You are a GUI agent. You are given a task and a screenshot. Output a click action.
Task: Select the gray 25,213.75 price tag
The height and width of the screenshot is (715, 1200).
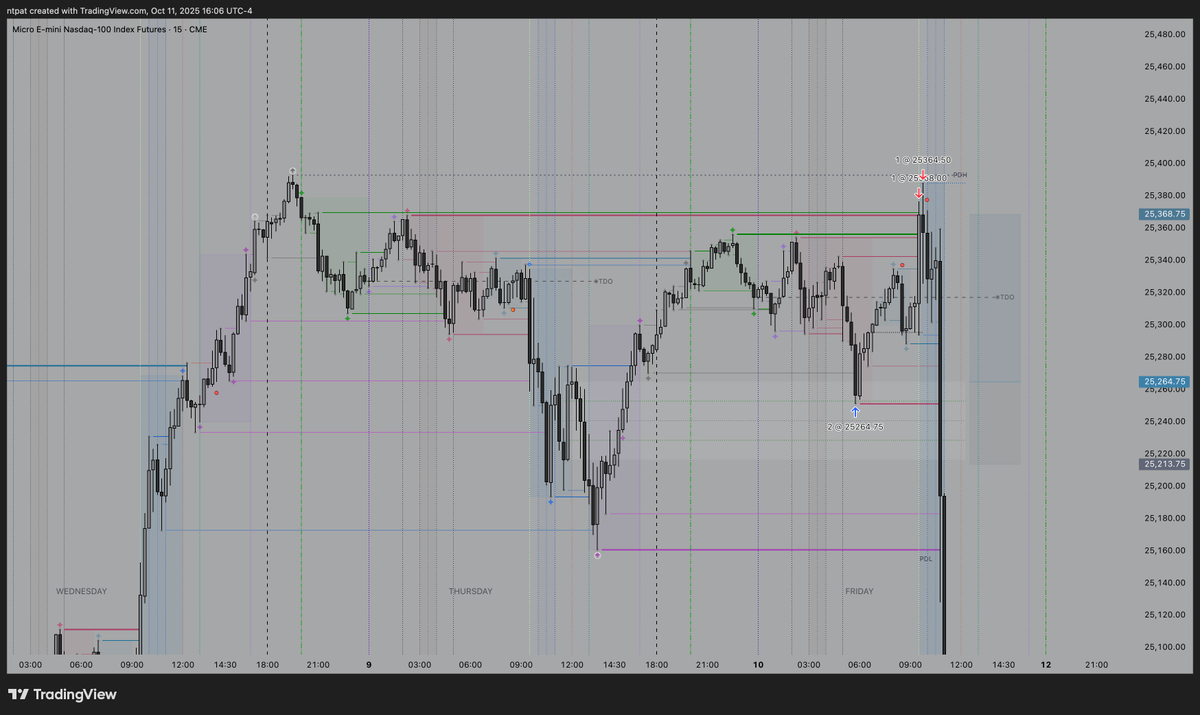[x=1164, y=464]
